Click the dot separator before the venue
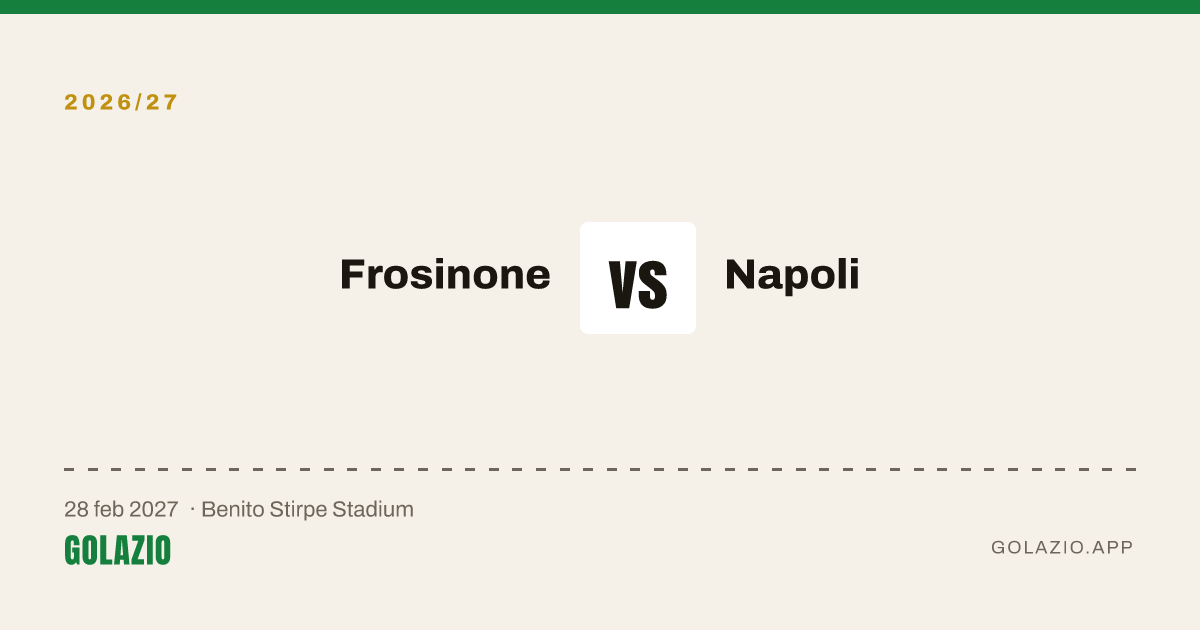Image resolution: width=1200 pixels, height=630 pixels. 192,509
